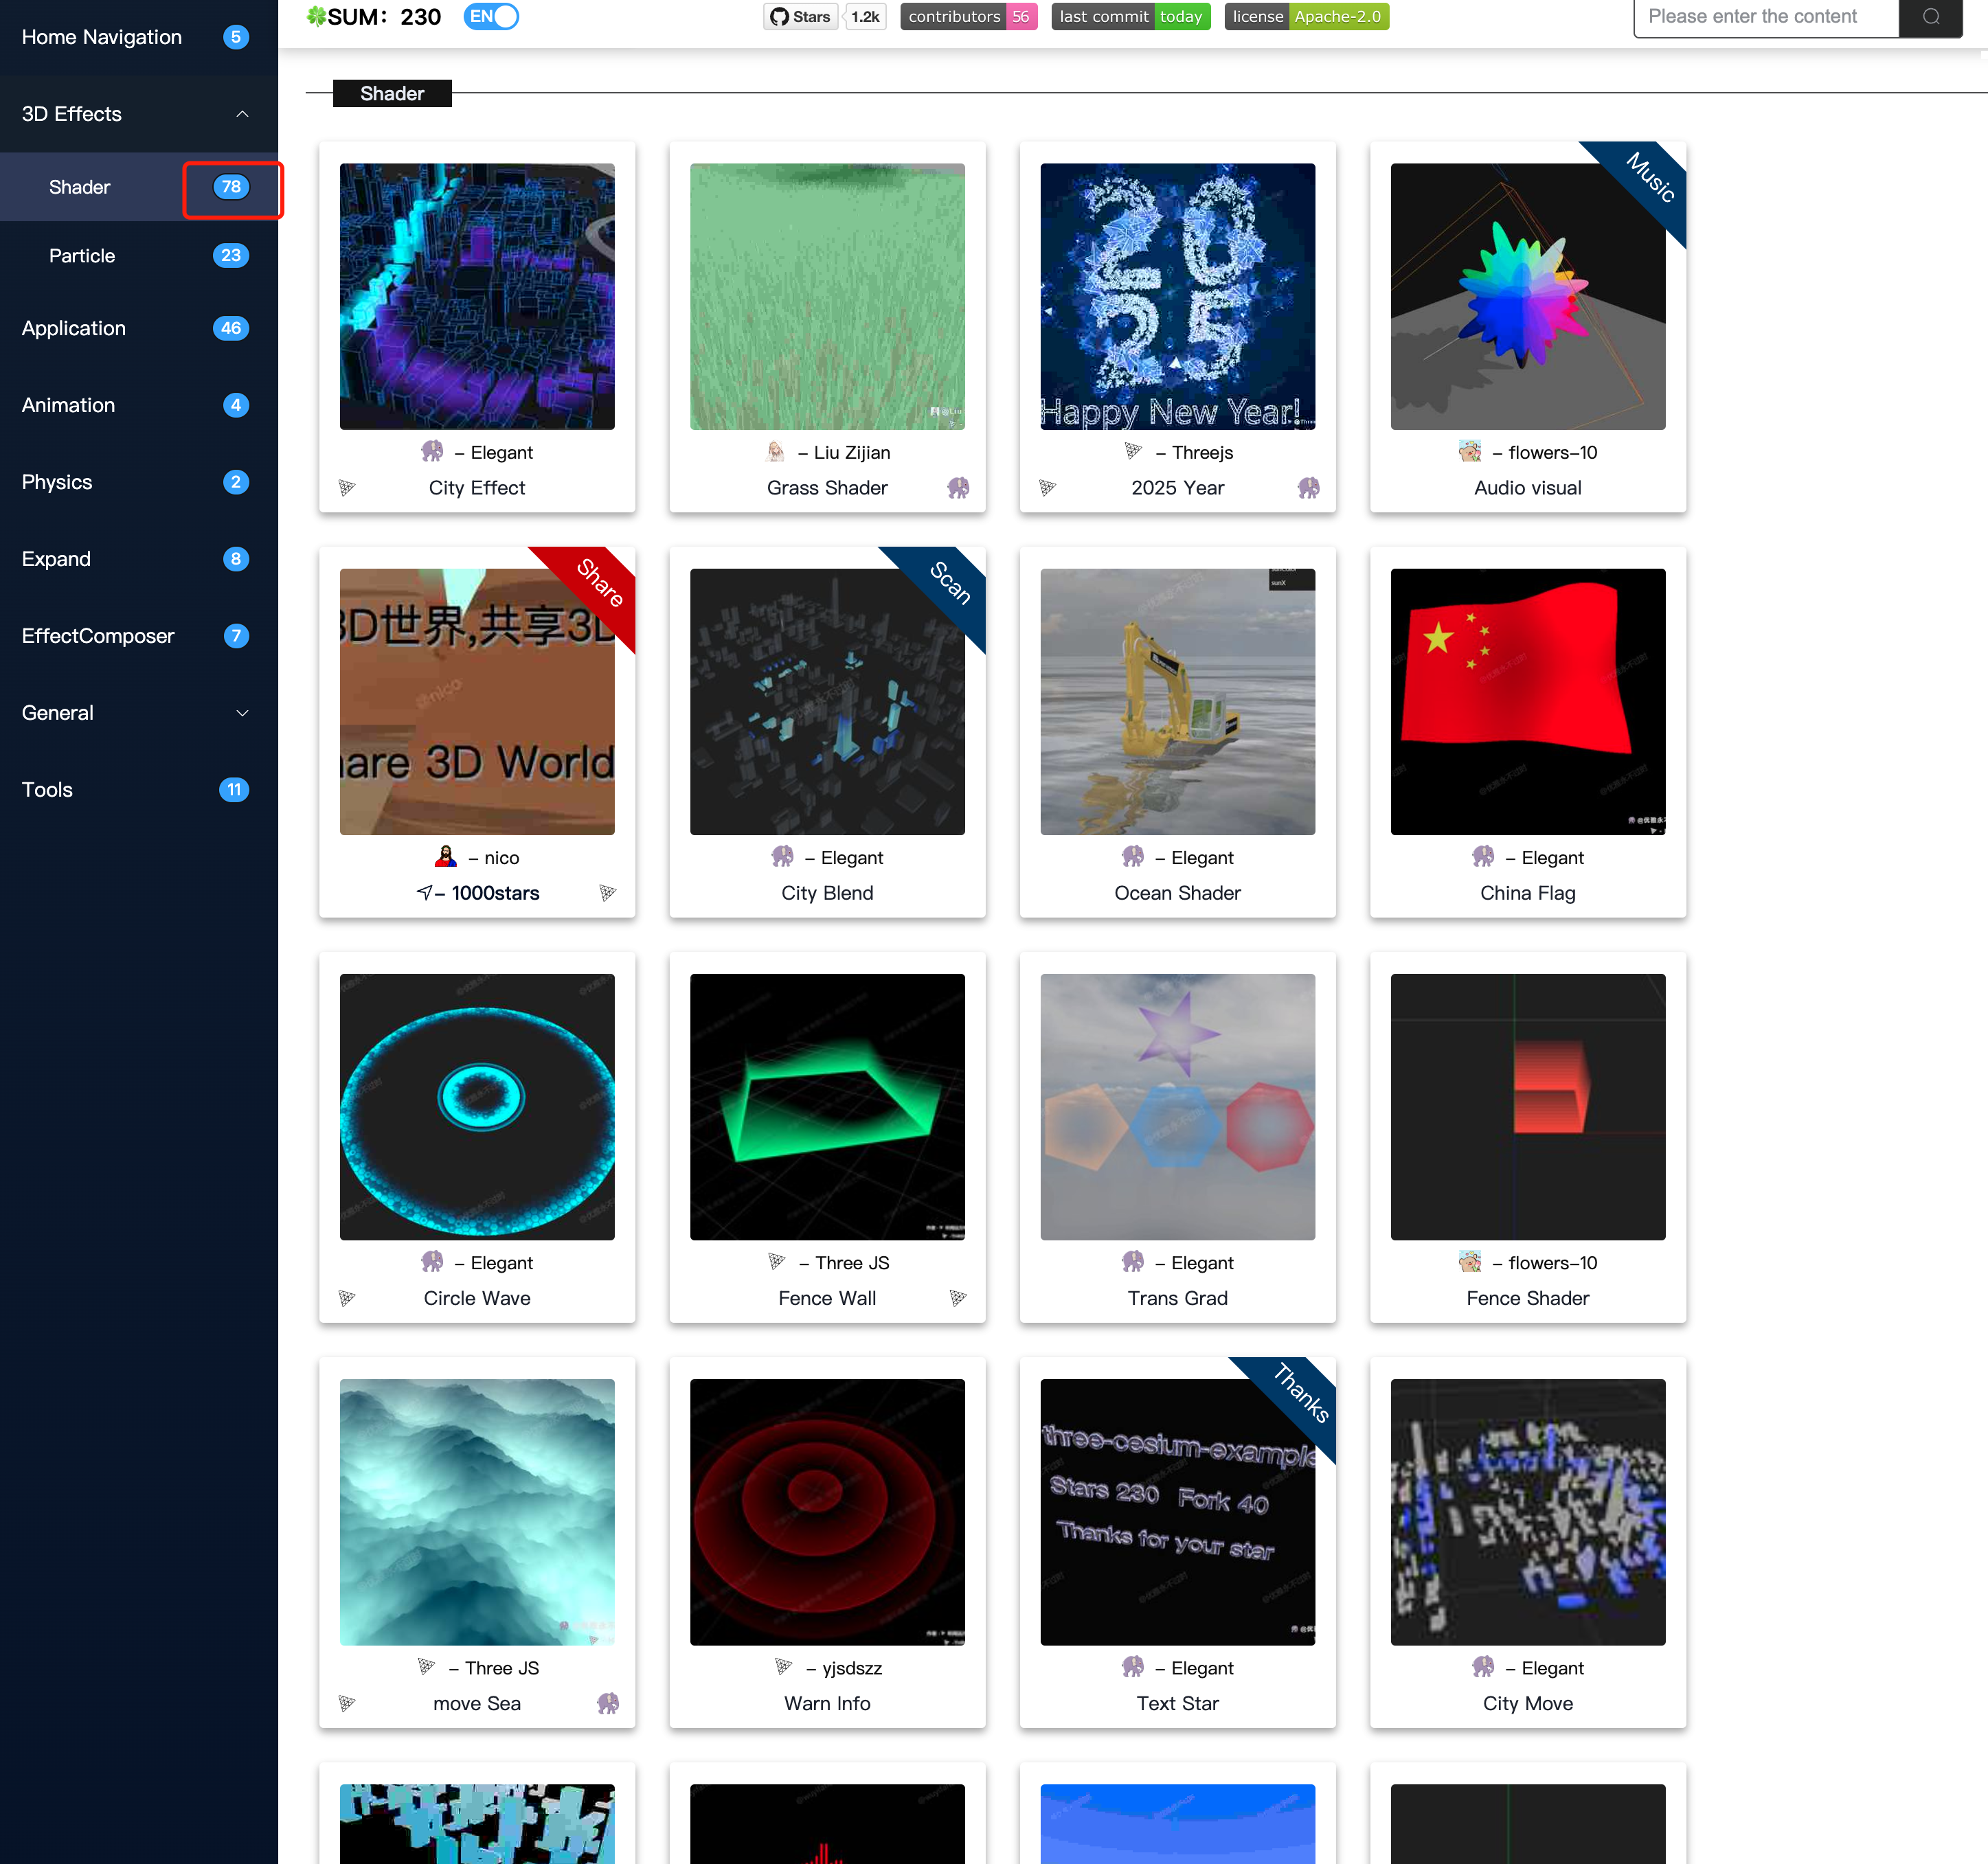This screenshot has width=1988, height=1864.
Task: Select the Shader submenu item
Action: (x=139, y=187)
